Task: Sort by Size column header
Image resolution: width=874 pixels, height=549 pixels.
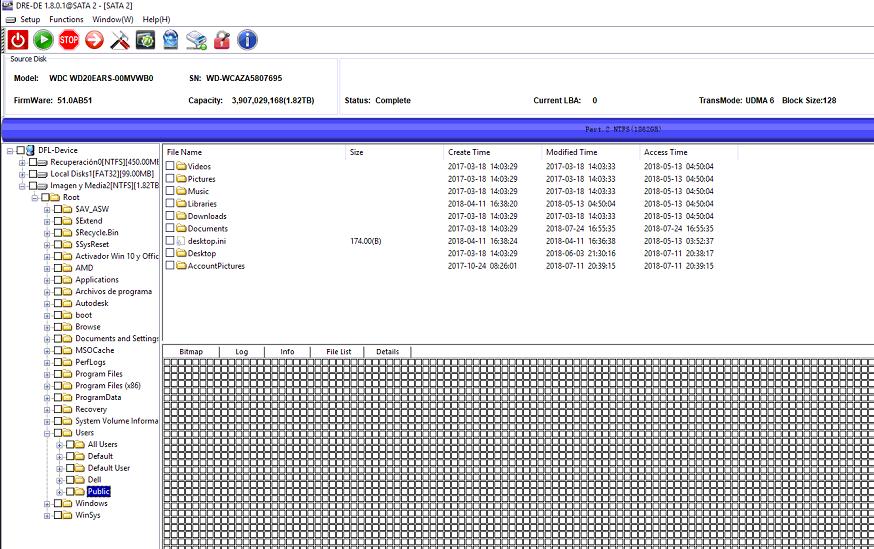Action: pos(395,152)
